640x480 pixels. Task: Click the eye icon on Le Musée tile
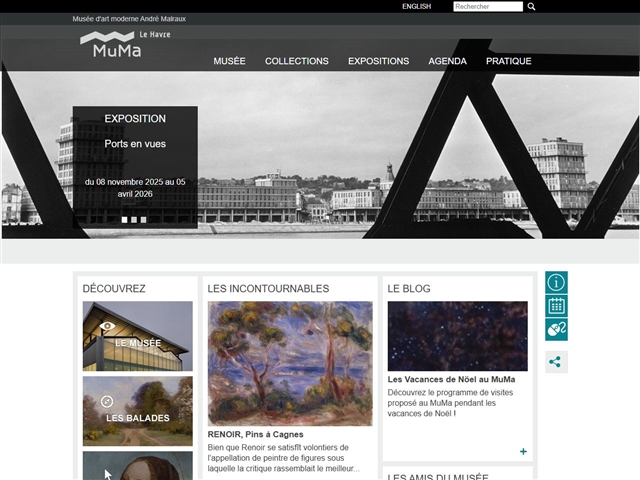click(108, 326)
